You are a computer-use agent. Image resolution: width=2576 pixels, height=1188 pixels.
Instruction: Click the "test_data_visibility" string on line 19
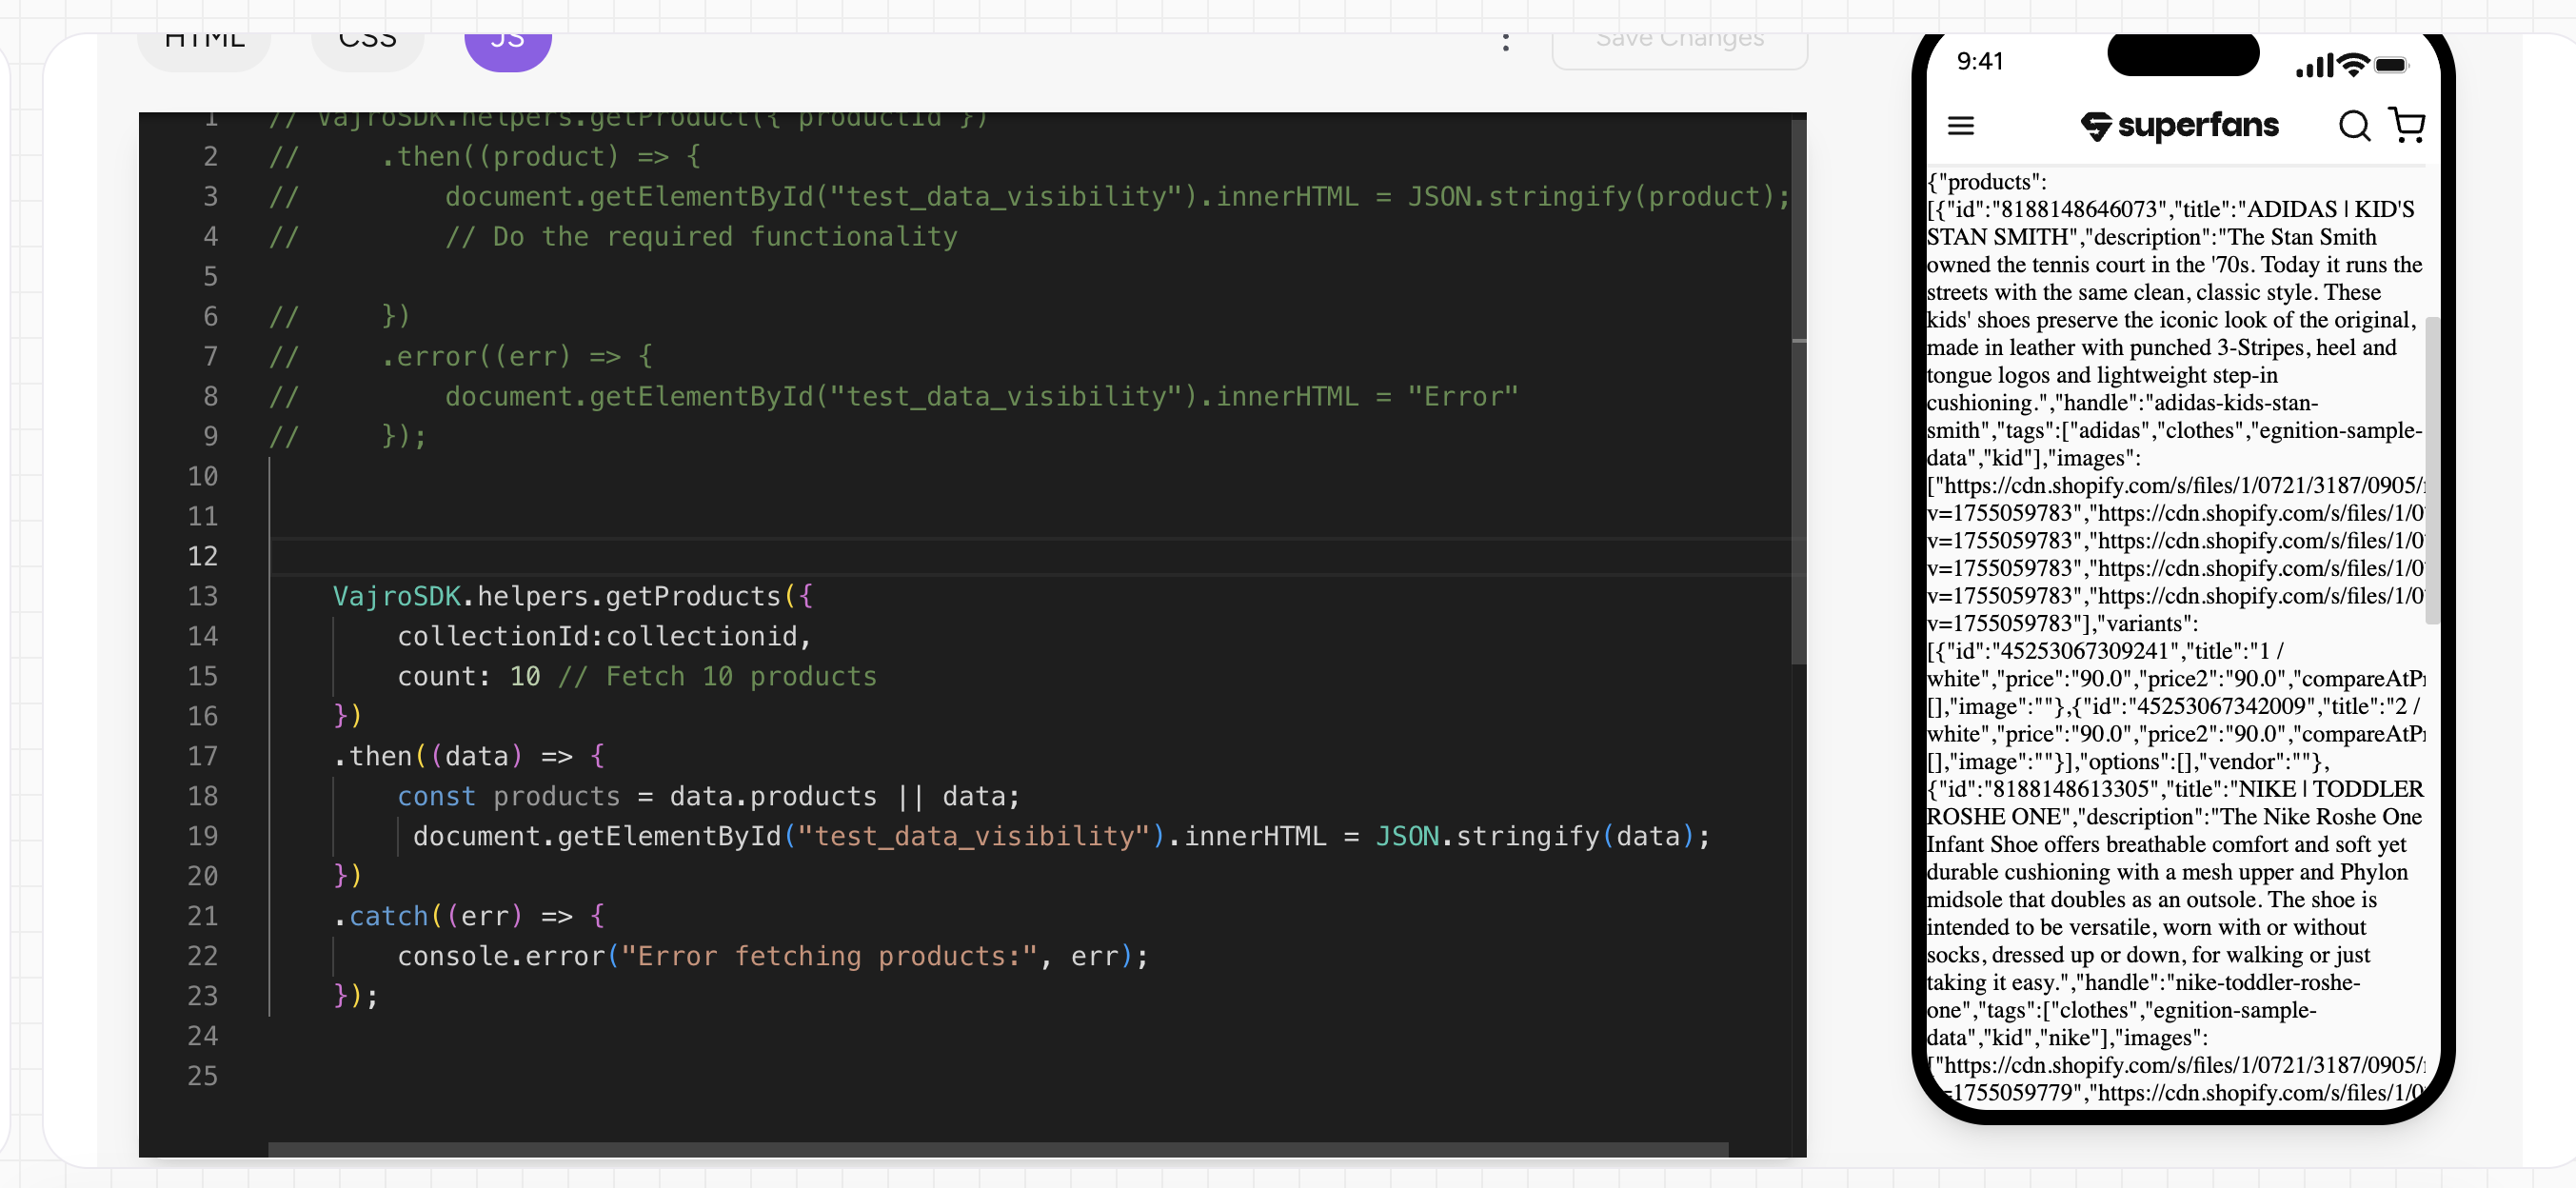click(x=972, y=836)
